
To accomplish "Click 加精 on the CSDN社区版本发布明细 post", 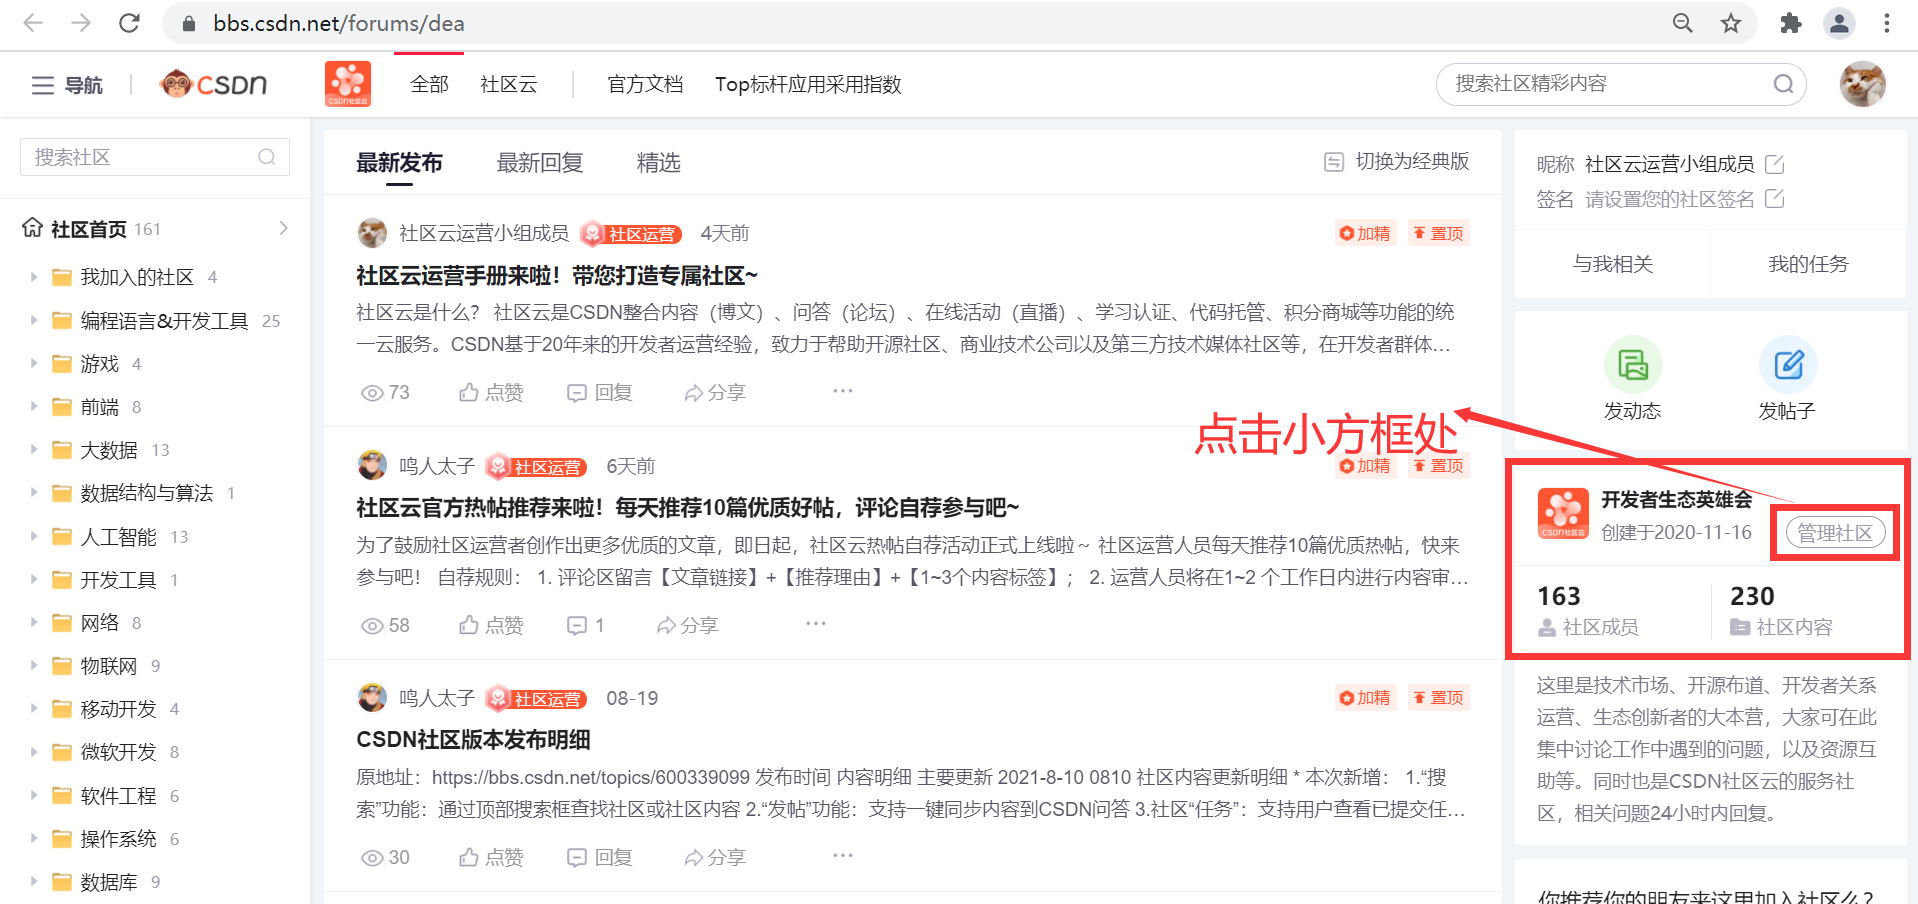I will click(1365, 697).
